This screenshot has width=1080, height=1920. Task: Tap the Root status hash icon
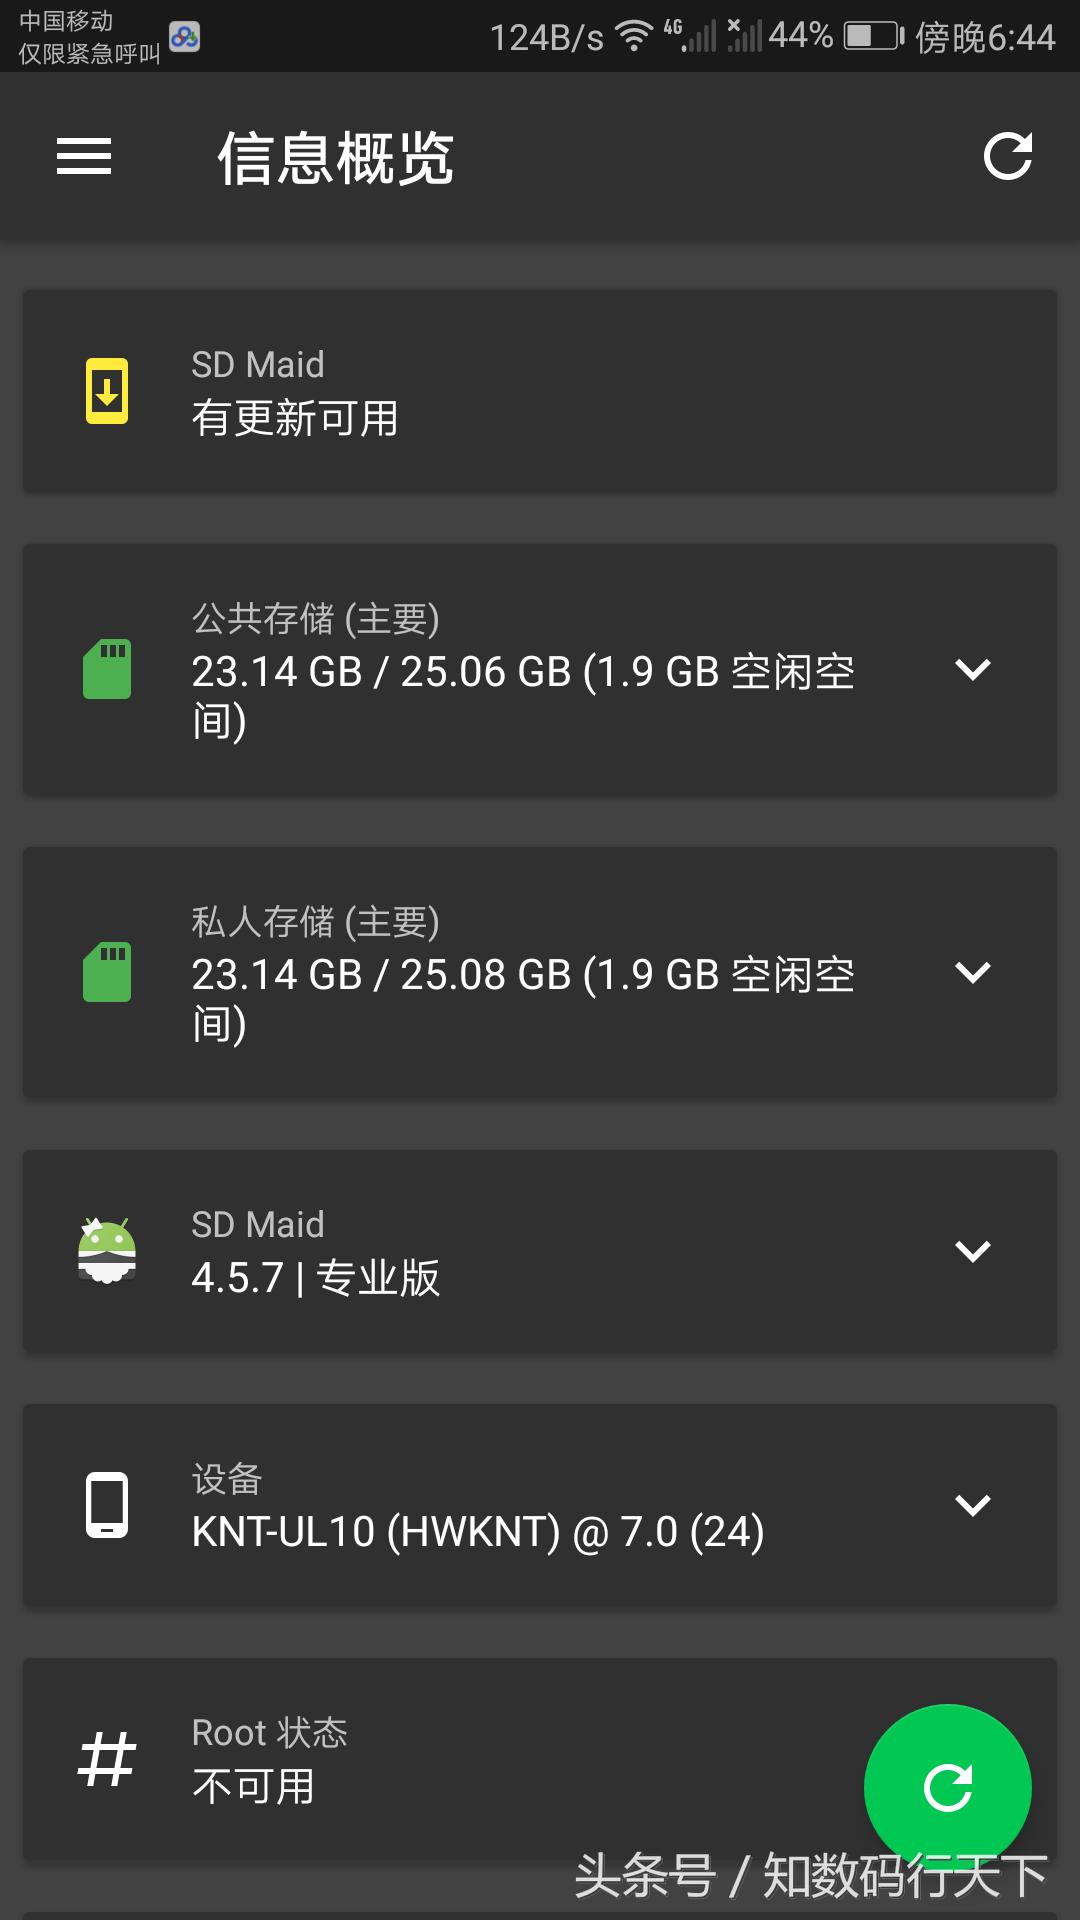pyautogui.click(x=107, y=1759)
